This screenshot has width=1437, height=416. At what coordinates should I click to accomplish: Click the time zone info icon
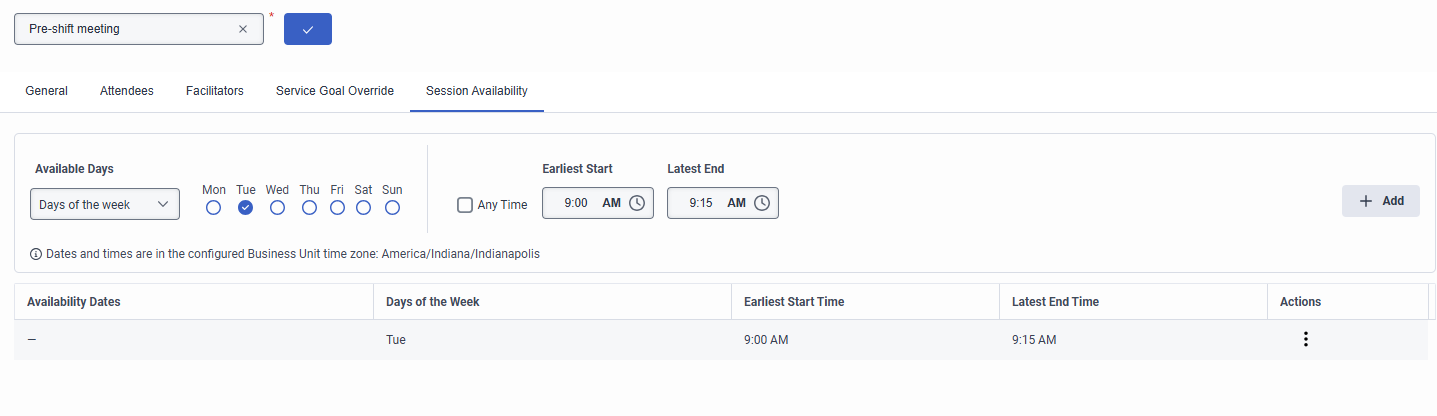[37, 254]
